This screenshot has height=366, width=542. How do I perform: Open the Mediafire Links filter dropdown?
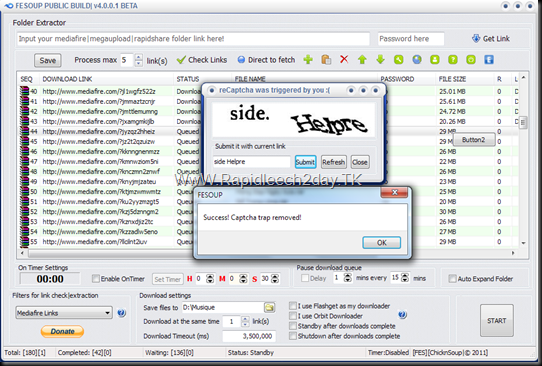pos(64,313)
